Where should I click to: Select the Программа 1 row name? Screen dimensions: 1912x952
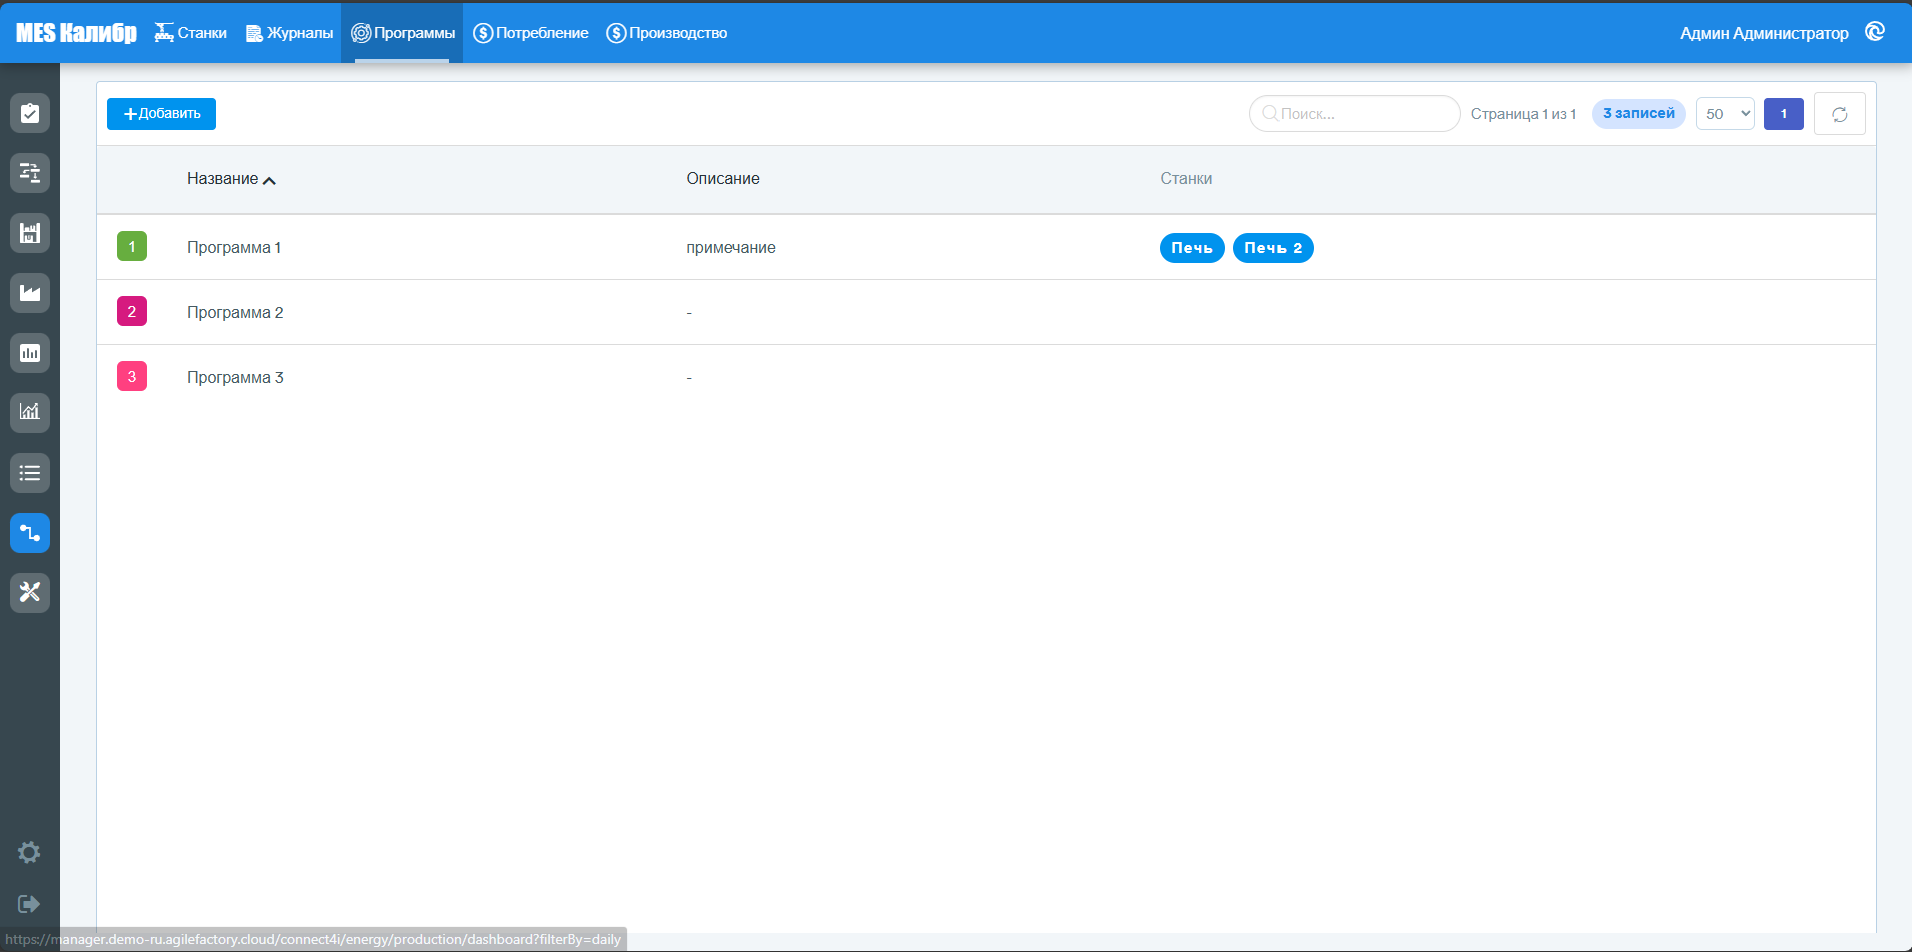click(234, 248)
